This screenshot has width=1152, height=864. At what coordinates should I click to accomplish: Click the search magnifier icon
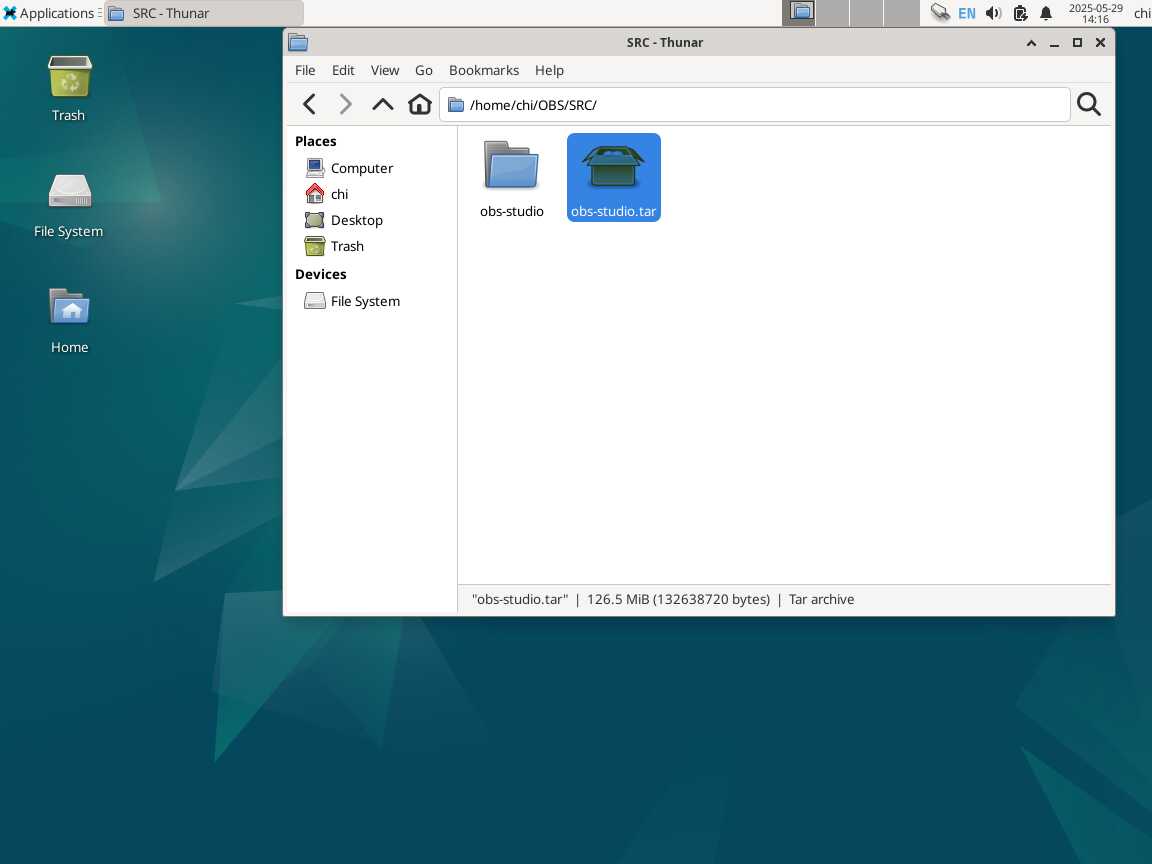(x=1089, y=104)
